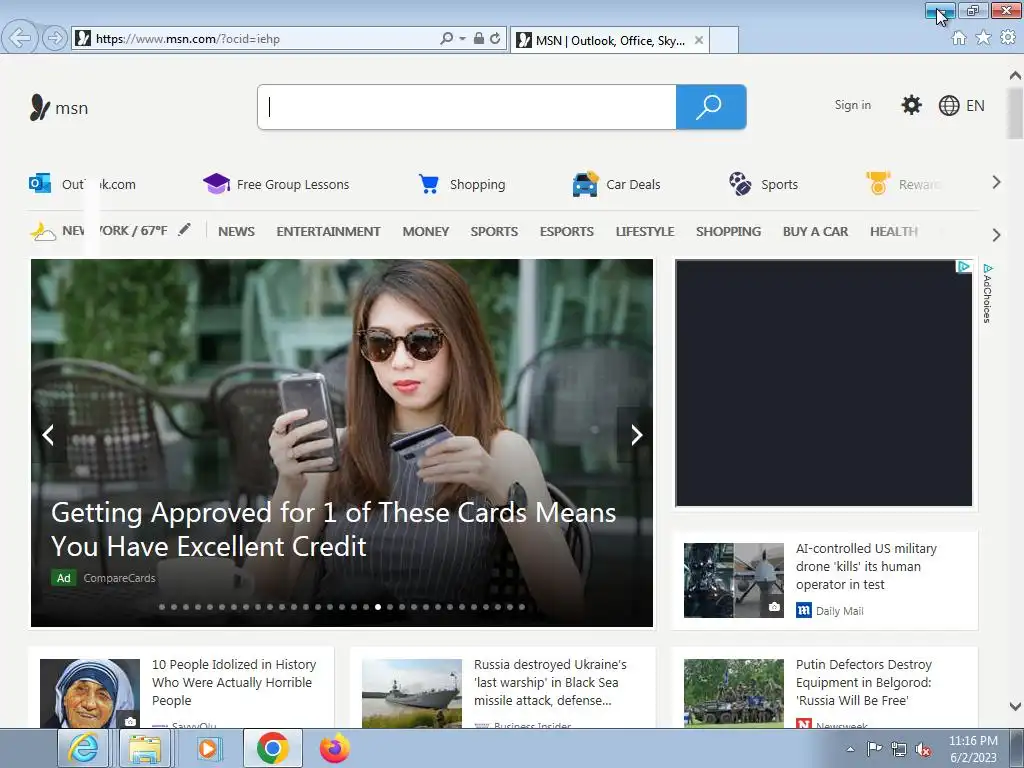Screen dimensions: 1024x768
Task: Open the Sports shortcut with ball icon
Action: 763,184
